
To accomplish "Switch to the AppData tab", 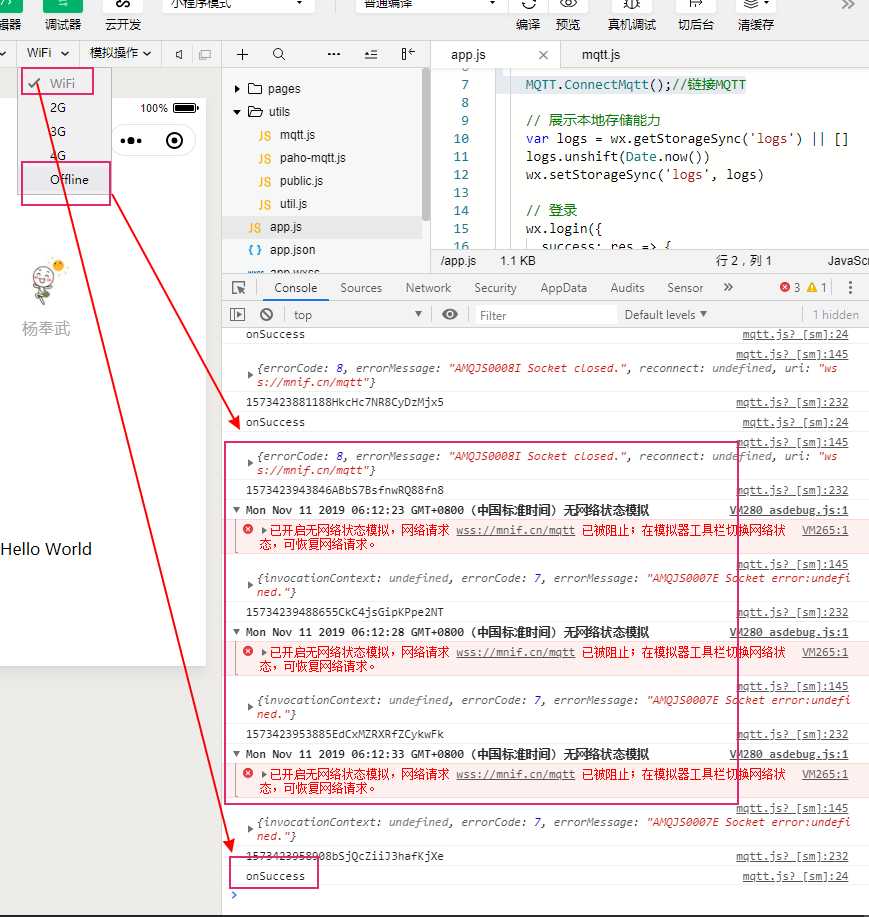I will (x=563, y=288).
